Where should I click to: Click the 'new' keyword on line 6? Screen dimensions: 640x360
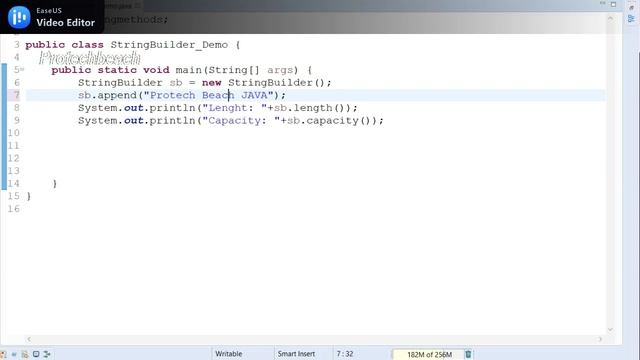[x=211, y=83]
